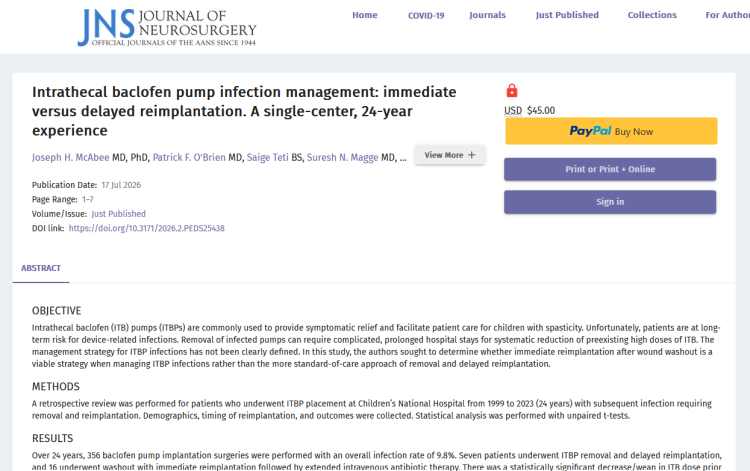
Task: Open the Home menu item
Action: tap(364, 15)
